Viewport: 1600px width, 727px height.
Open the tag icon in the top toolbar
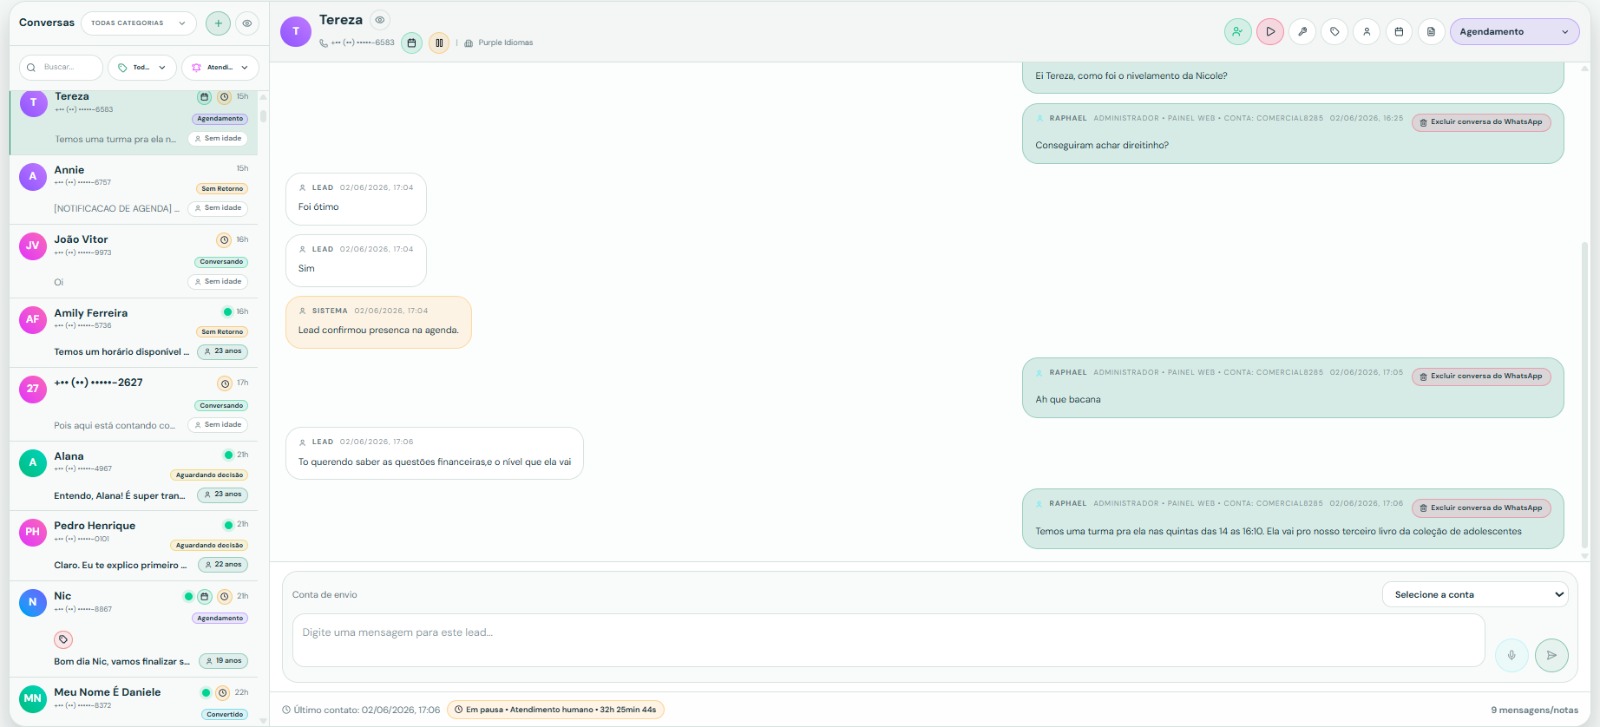(x=1334, y=32)
